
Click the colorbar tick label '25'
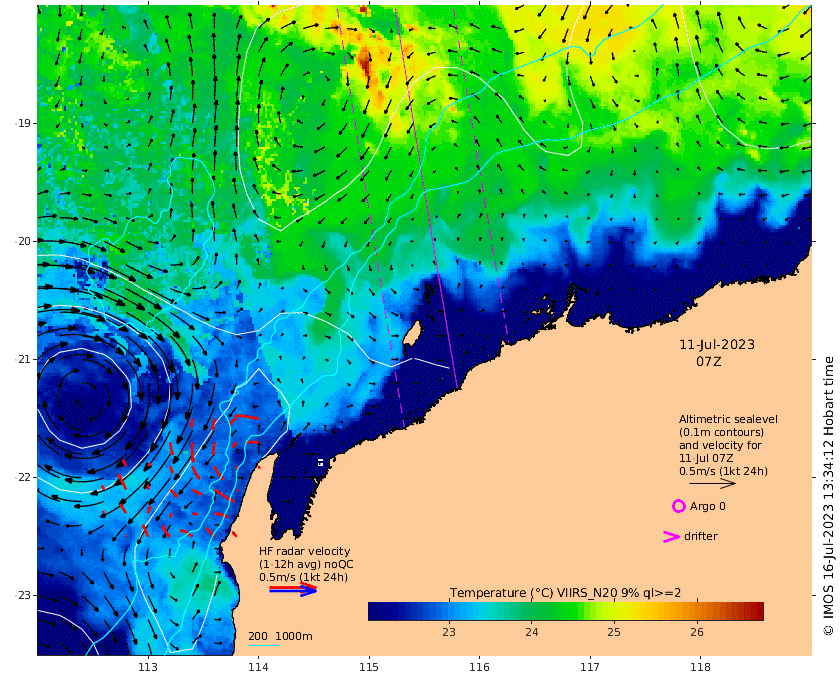coord(614,632)
